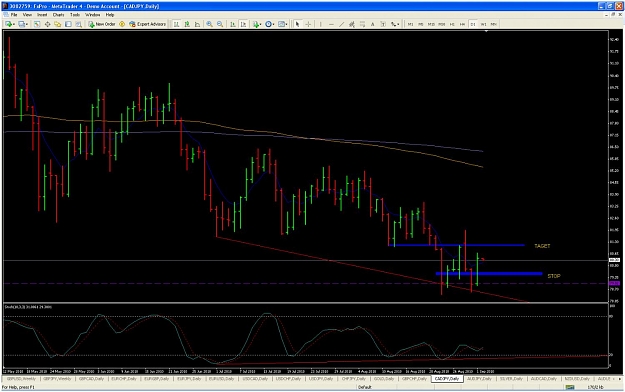Switch to bar chart display

(176, 24)
